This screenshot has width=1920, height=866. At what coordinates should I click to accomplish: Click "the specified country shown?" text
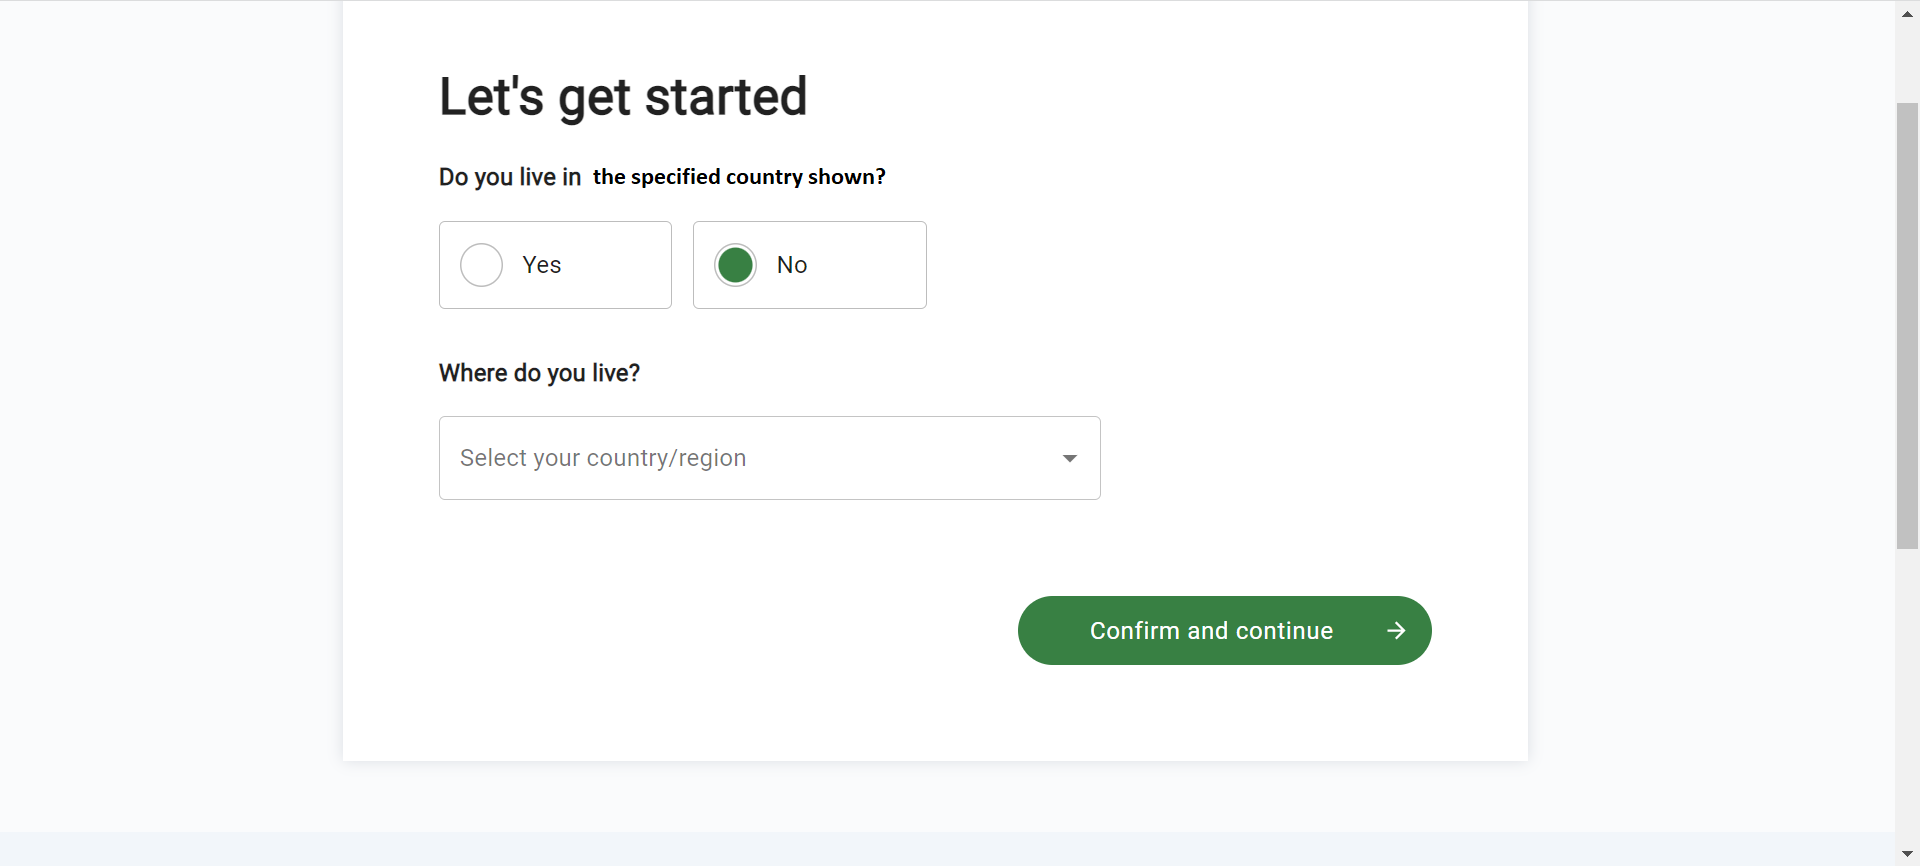(x=738, y=177)
